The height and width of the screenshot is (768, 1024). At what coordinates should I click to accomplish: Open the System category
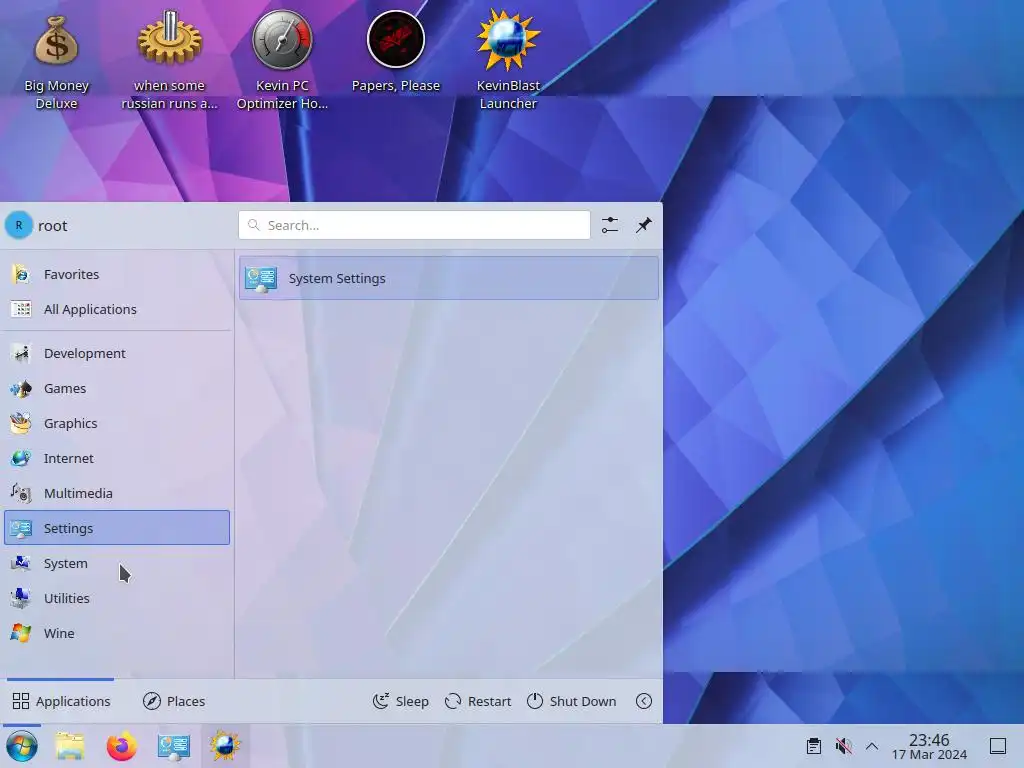point(117,563)
